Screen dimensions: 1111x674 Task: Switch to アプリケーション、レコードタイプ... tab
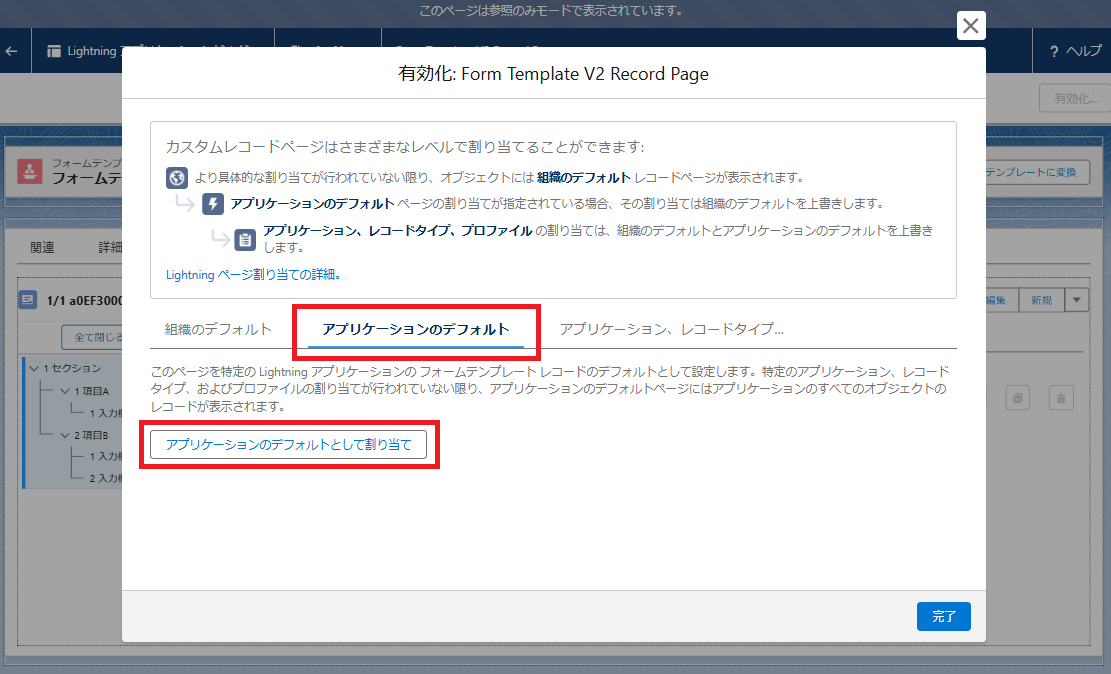[672, 330]
